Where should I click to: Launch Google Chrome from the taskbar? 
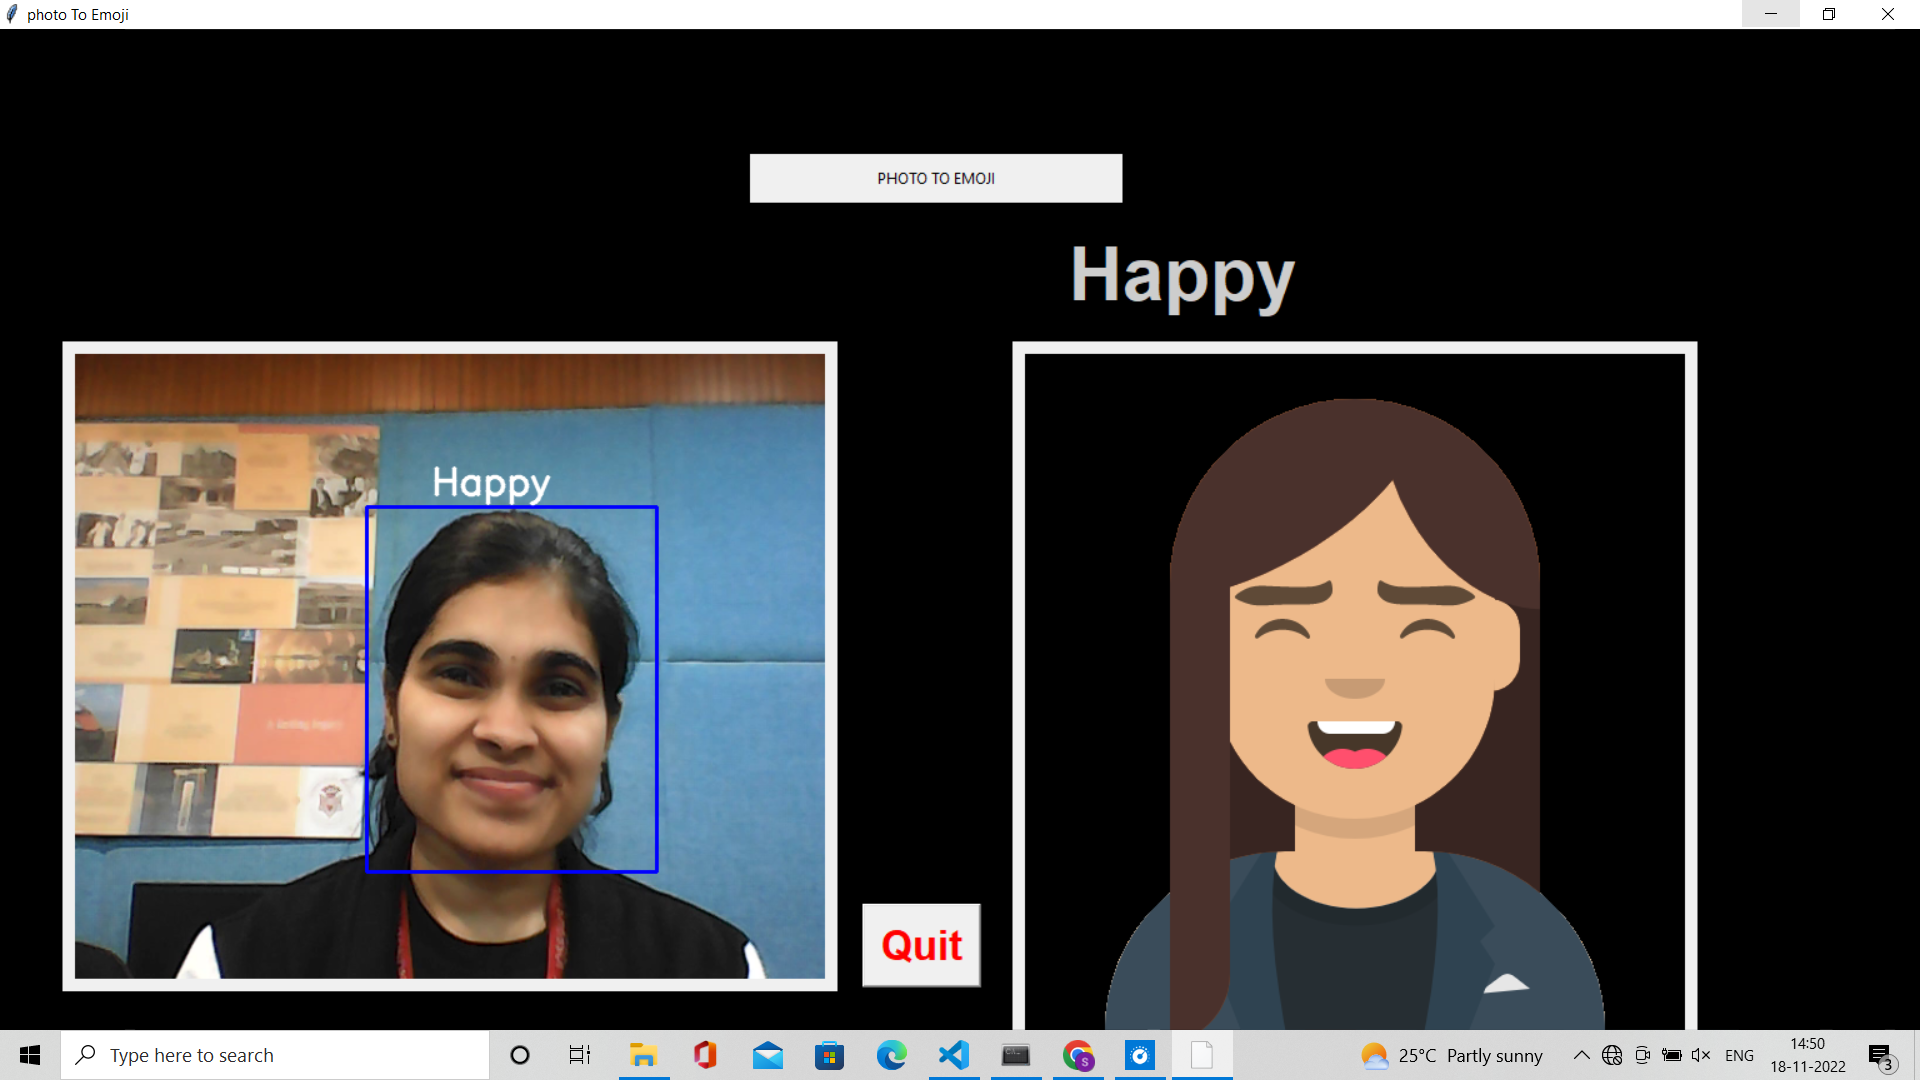[1078, 1054]
